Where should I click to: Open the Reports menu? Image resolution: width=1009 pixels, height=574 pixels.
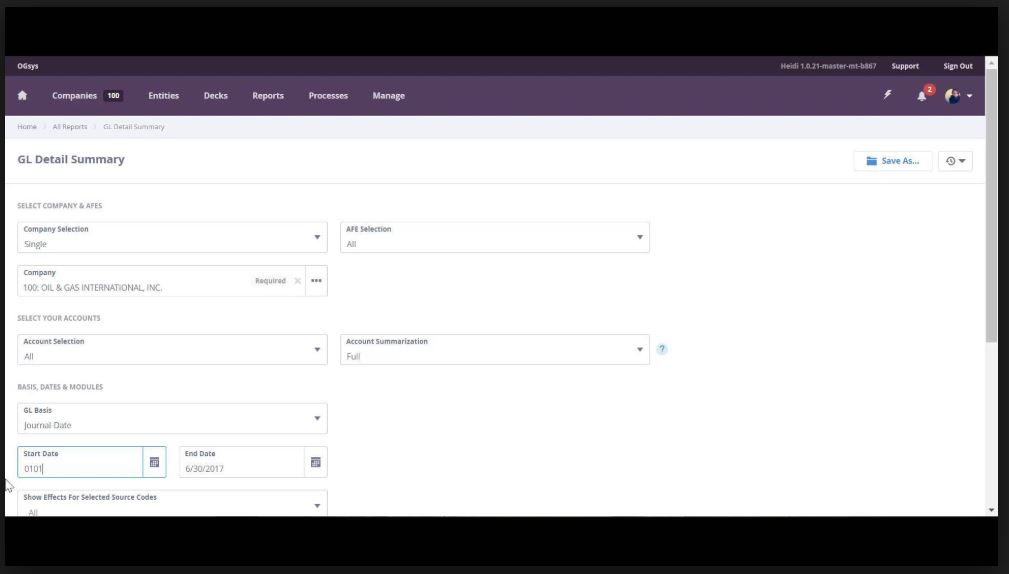[268, 95]
